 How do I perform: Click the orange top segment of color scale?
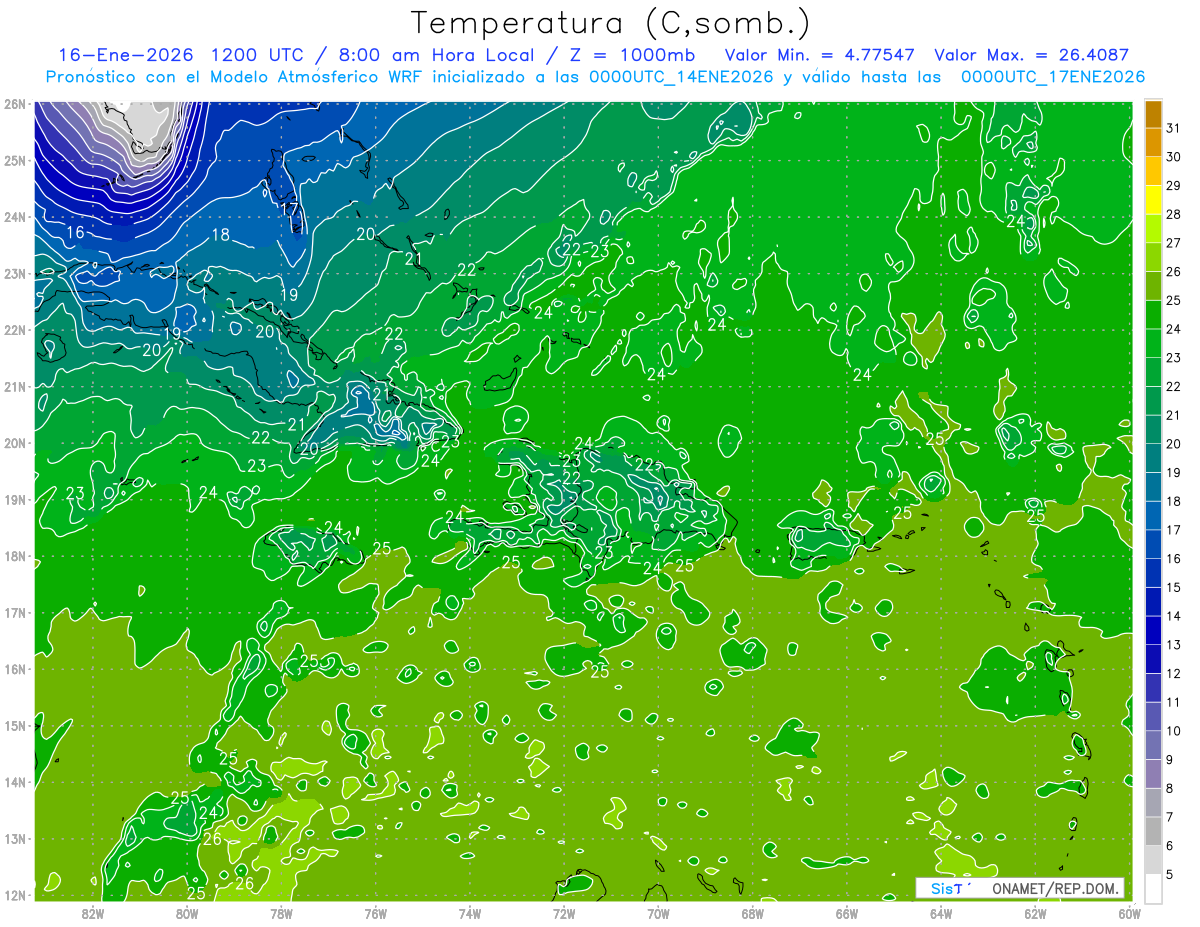pos(1153,114)
